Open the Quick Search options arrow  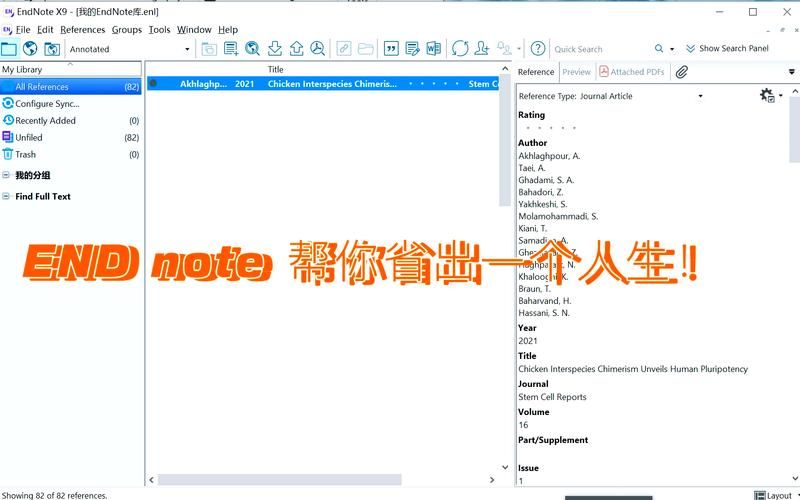click(x=672, y=49)
